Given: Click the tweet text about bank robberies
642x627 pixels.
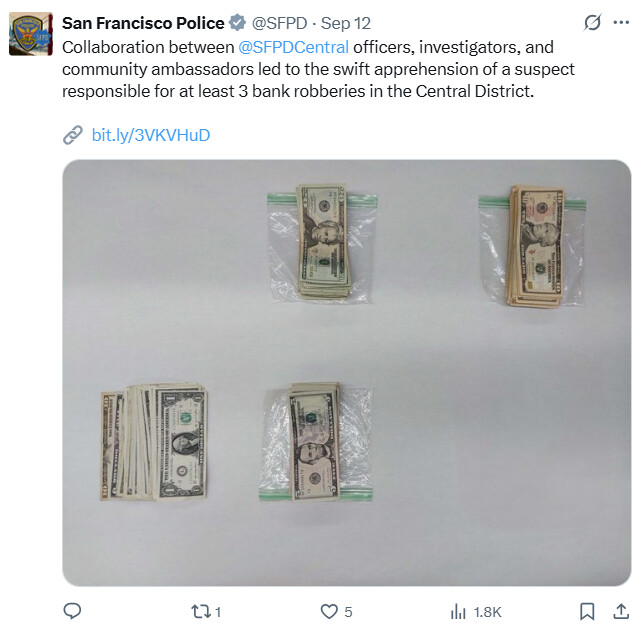Looking at the screenshot, I should click(318, 69).
